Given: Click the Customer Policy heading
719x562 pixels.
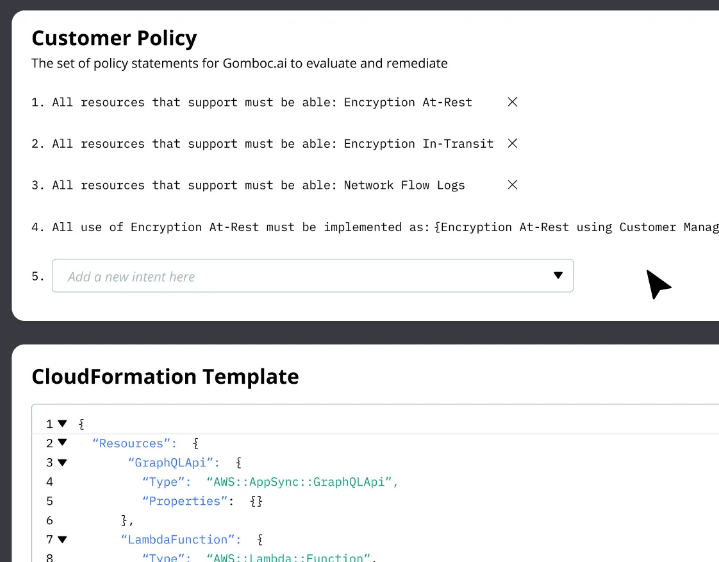Looking at the screenshot, I should tap(114, 38).
